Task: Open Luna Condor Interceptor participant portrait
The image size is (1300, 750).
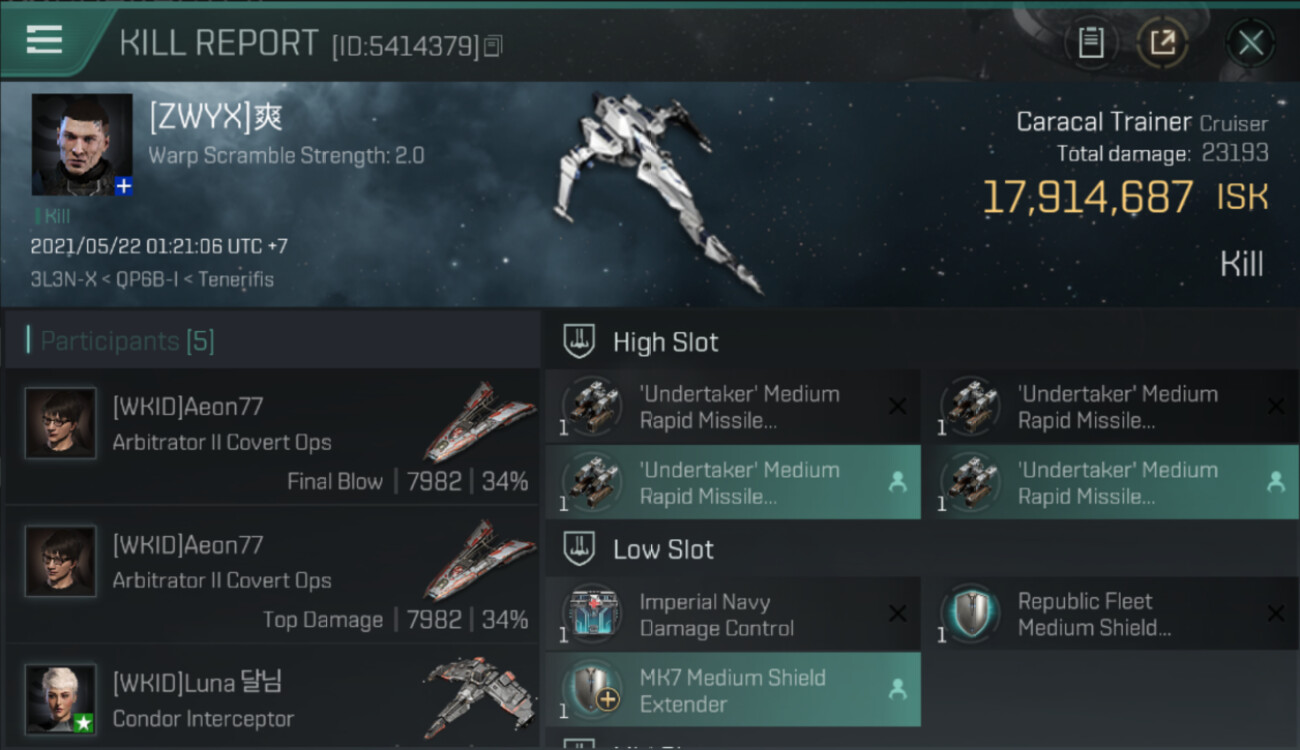Action: (x=61, y=698)
